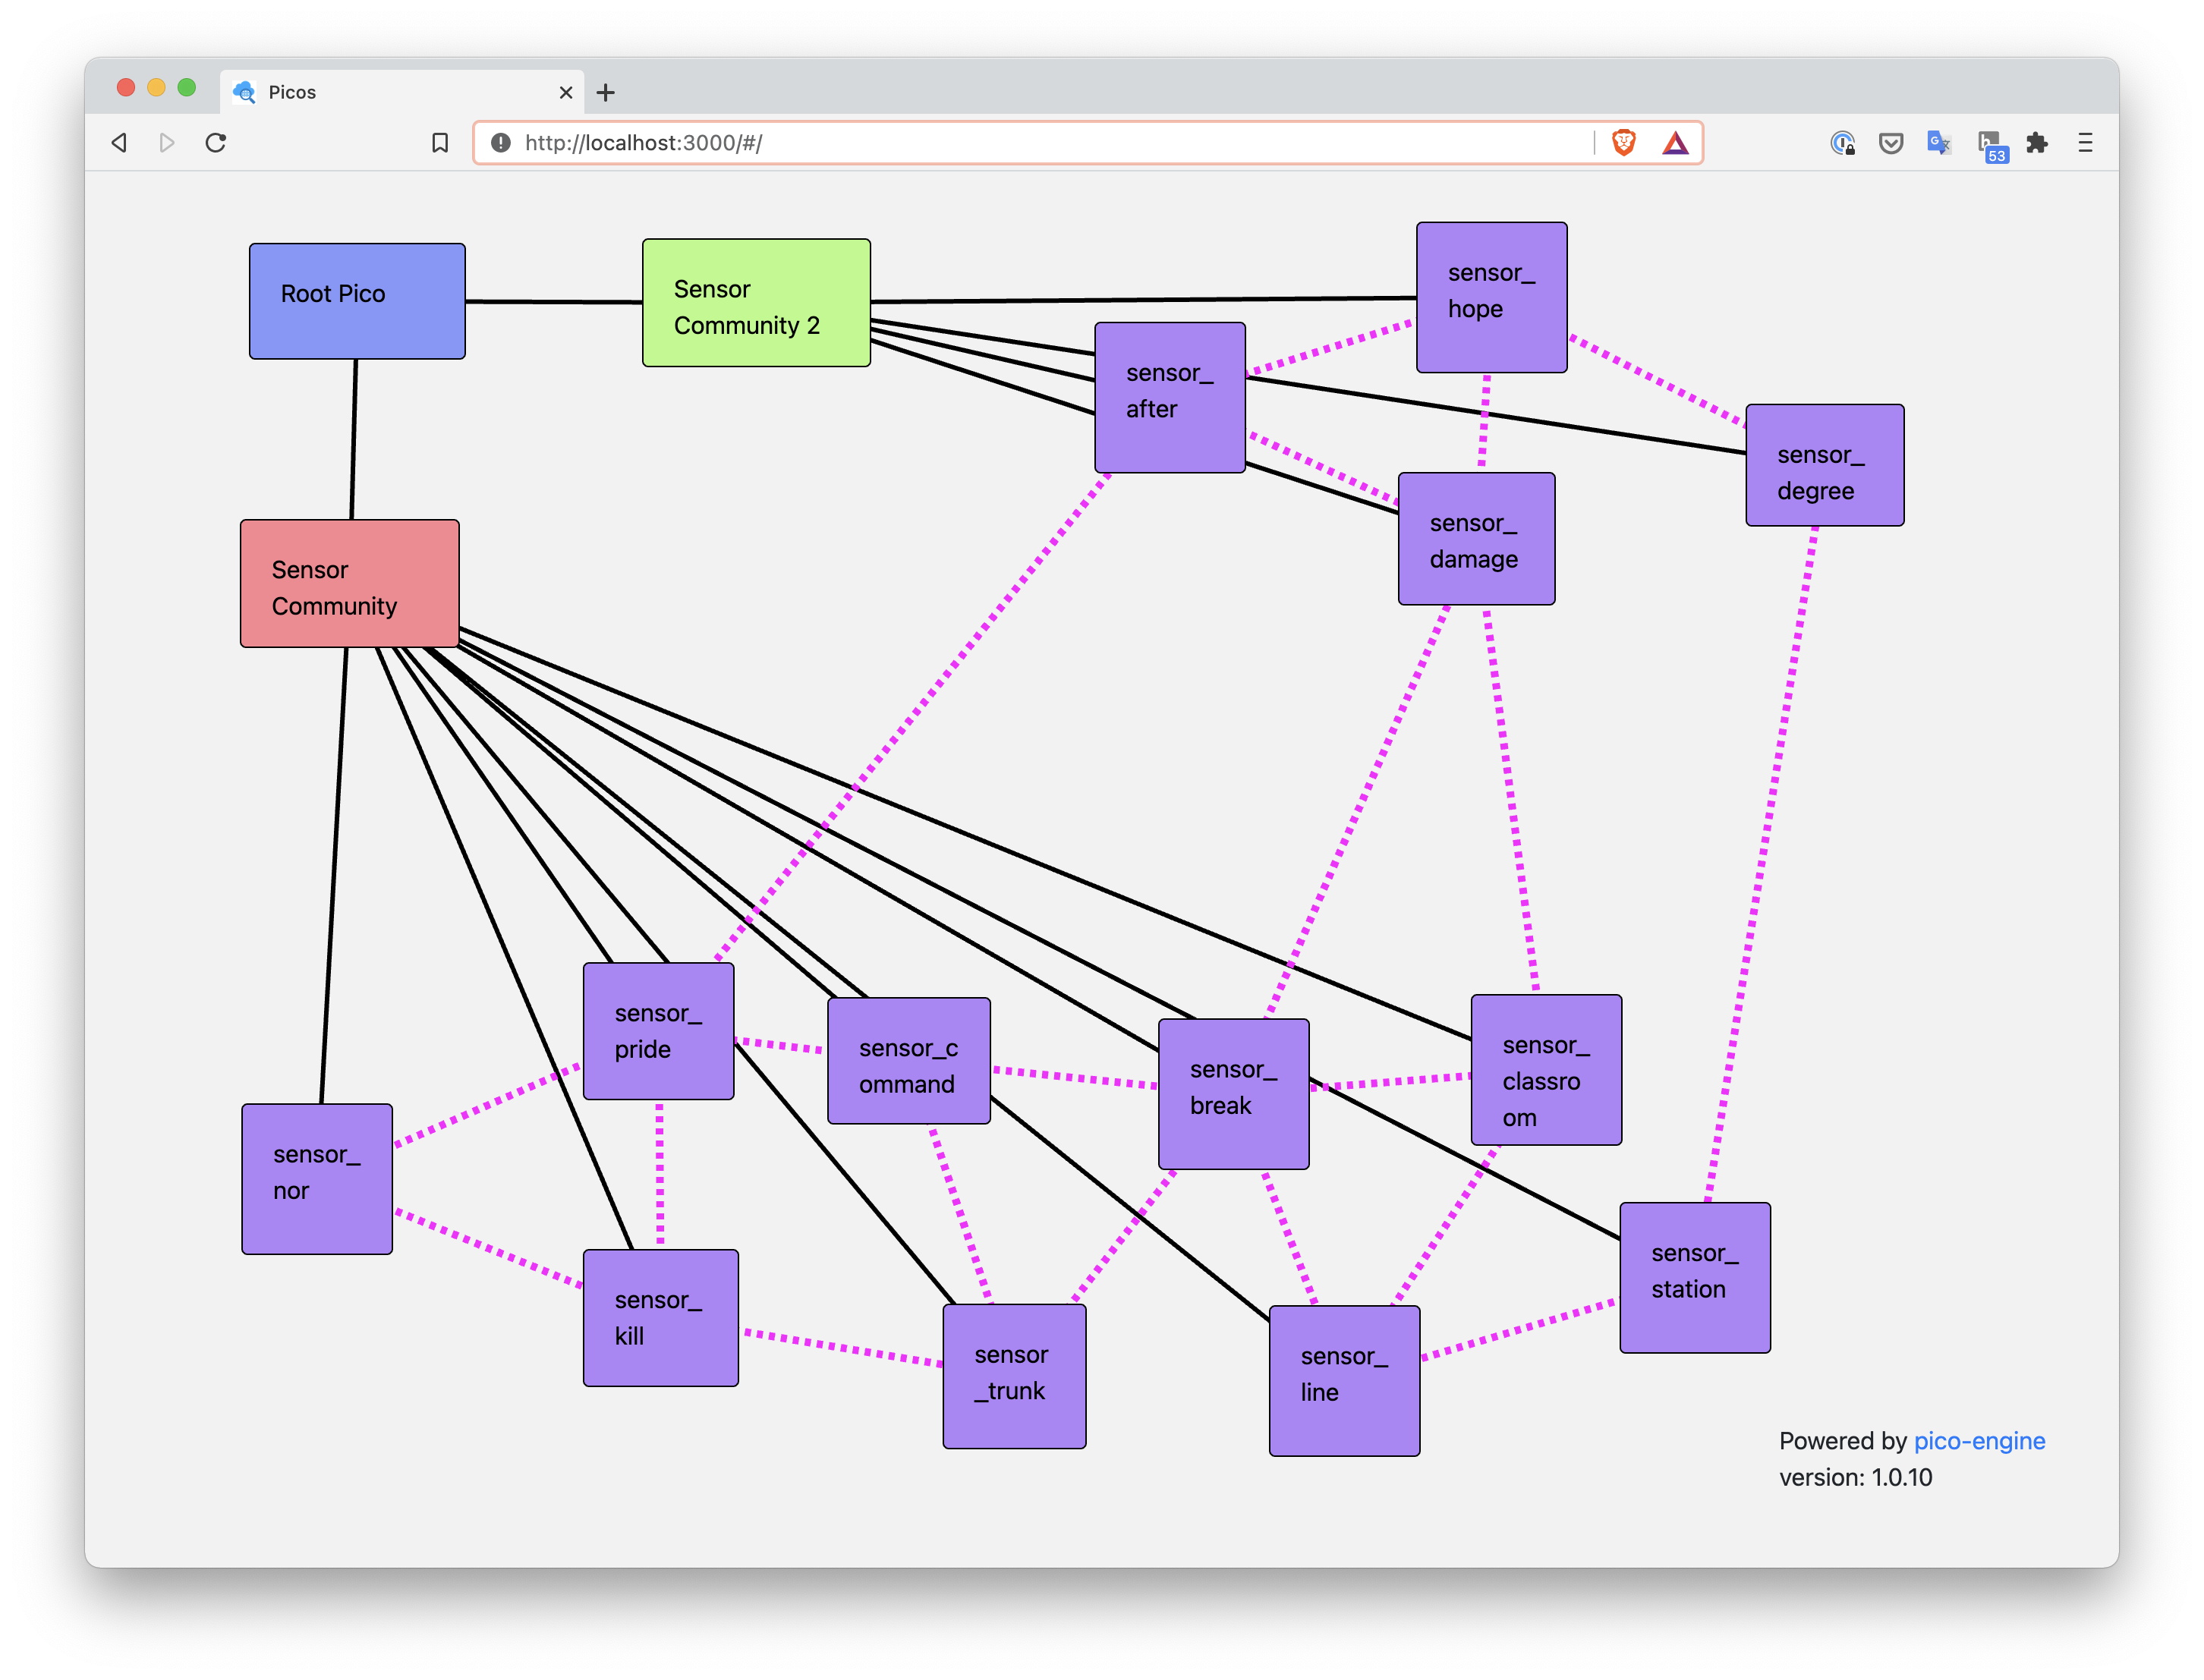Open the Extensions puzzle menu
This screenshot has width=2204, height=1680.
(2037, 143)
